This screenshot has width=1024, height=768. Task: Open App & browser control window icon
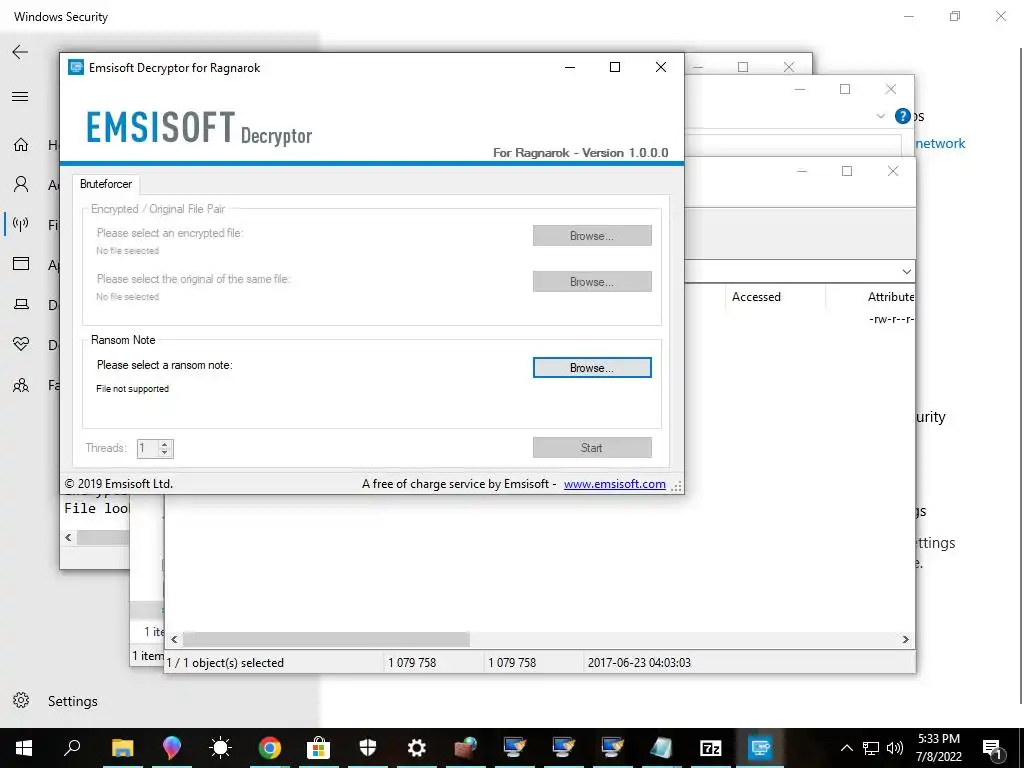(x=21, y=264)
